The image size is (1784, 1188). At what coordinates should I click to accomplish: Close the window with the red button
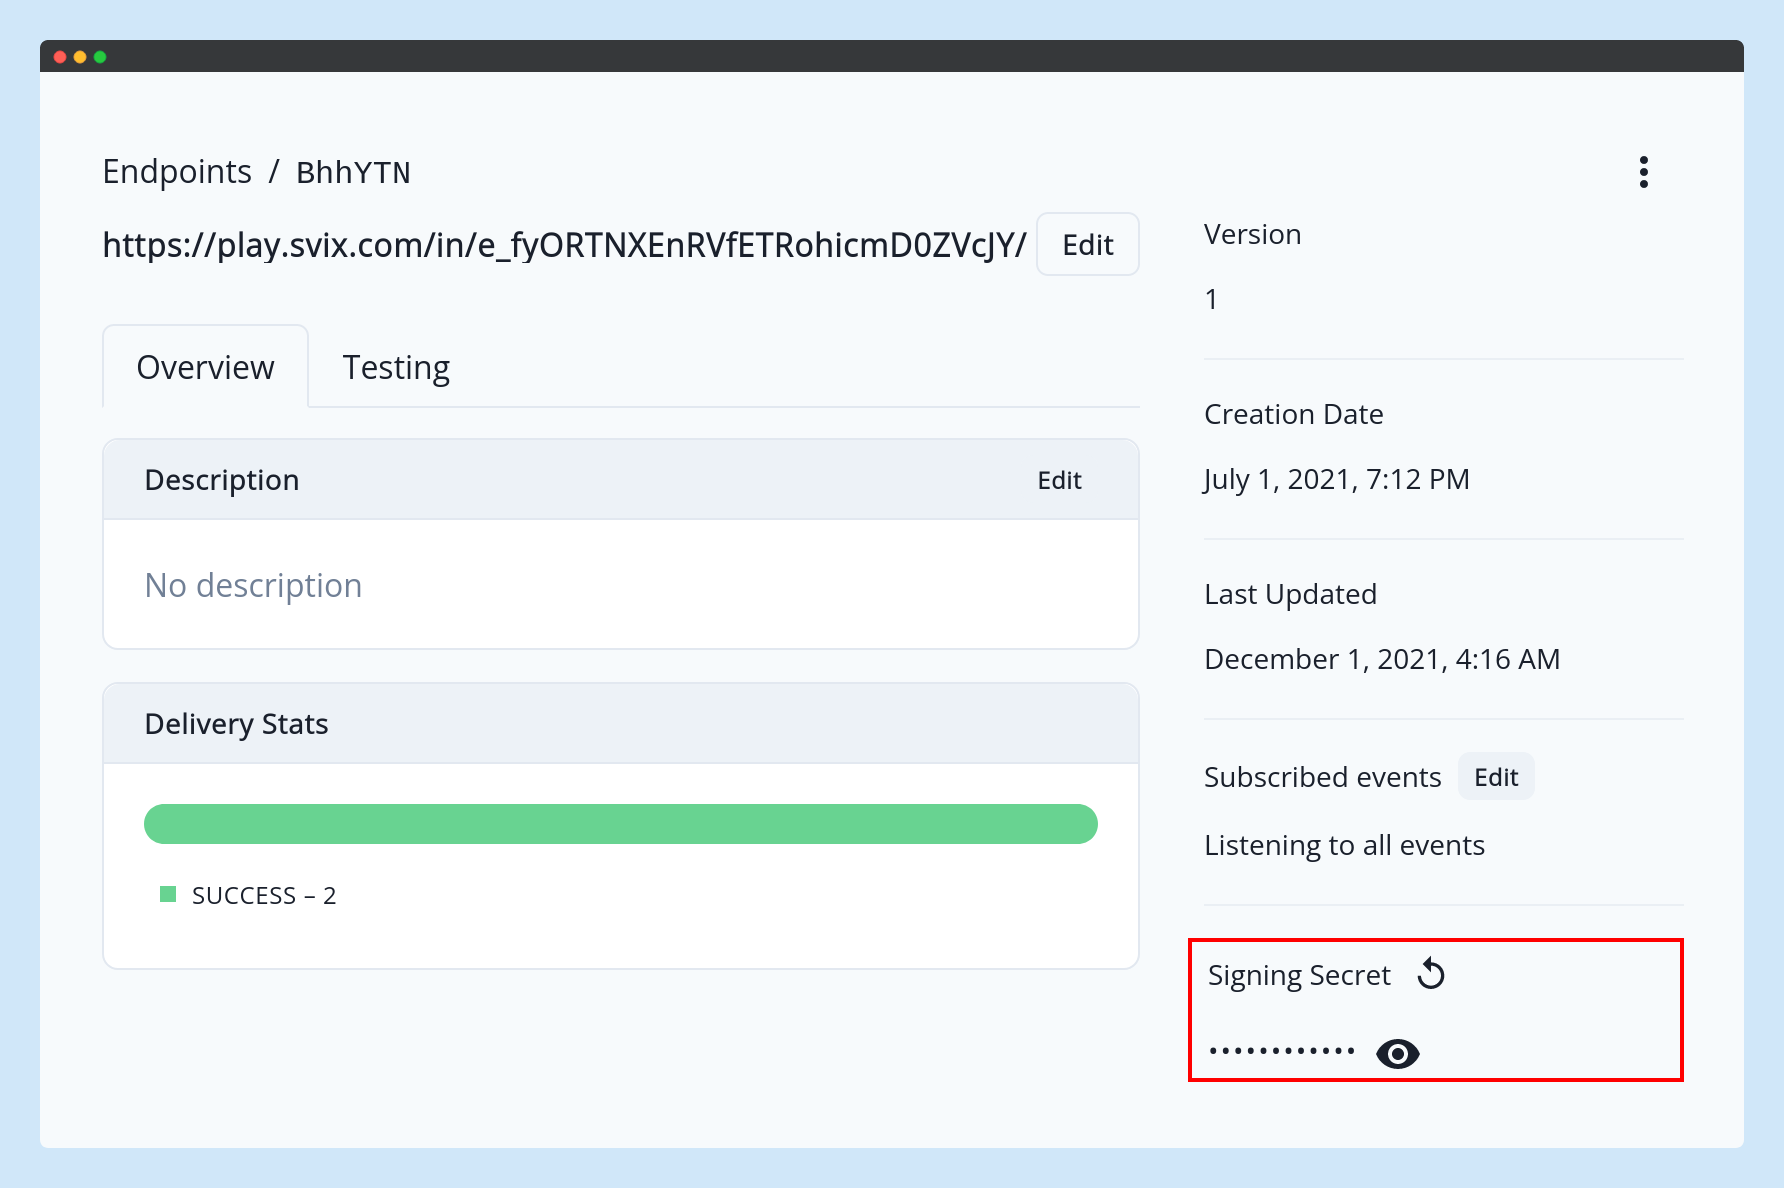pyautogui.click(x=60, y=57)
